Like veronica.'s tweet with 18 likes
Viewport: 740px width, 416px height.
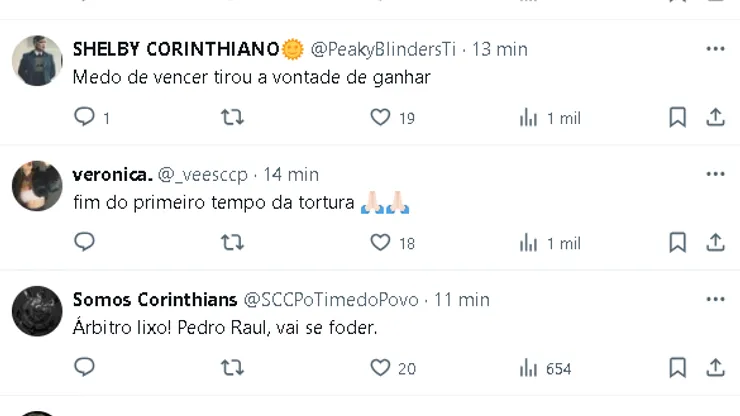[380, 243]
